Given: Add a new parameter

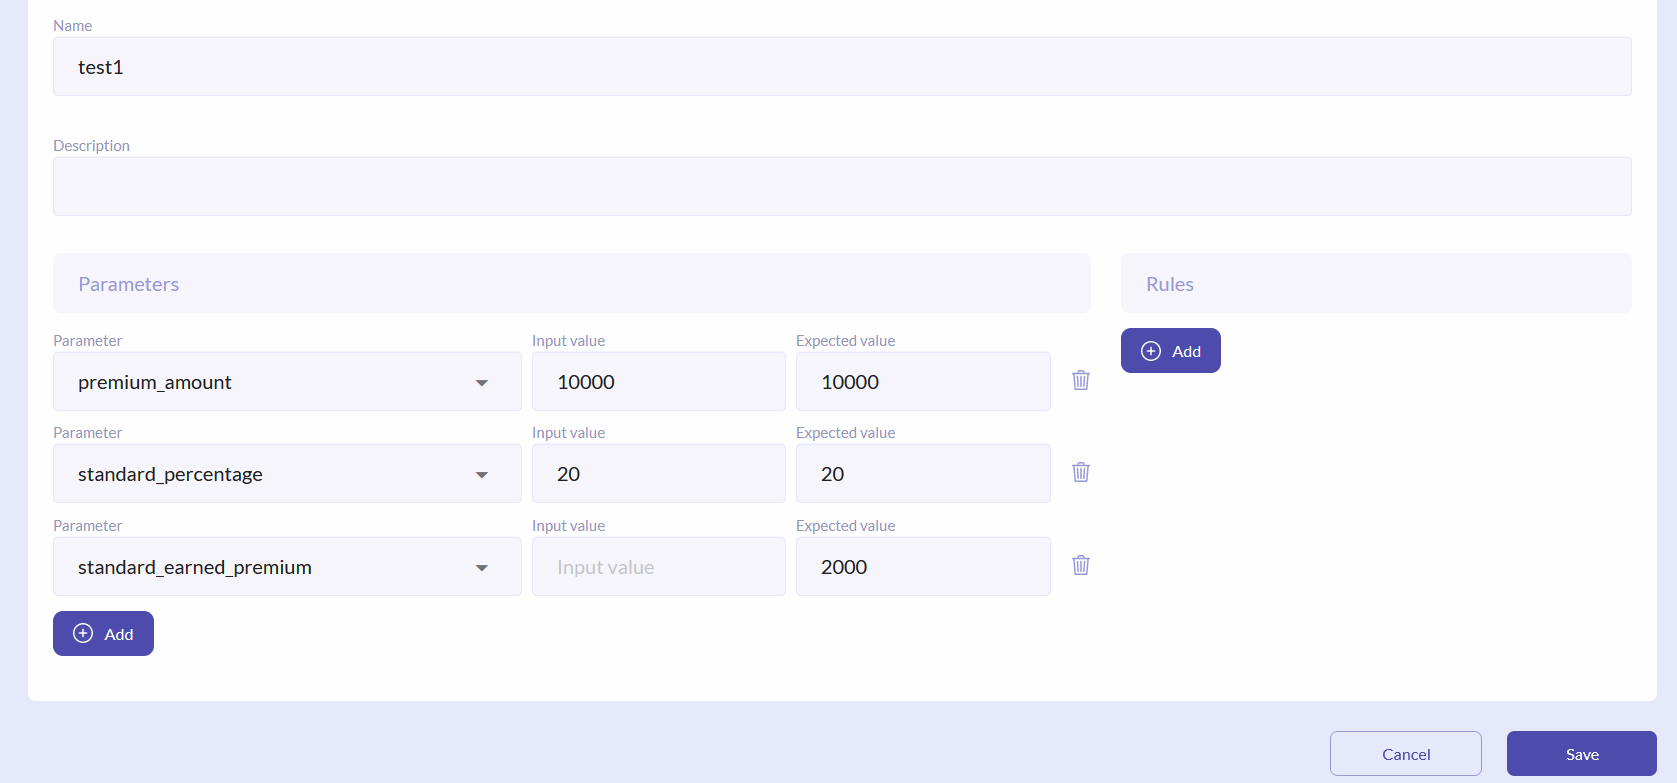Looking at the screenshot, I should click(103, 633).
